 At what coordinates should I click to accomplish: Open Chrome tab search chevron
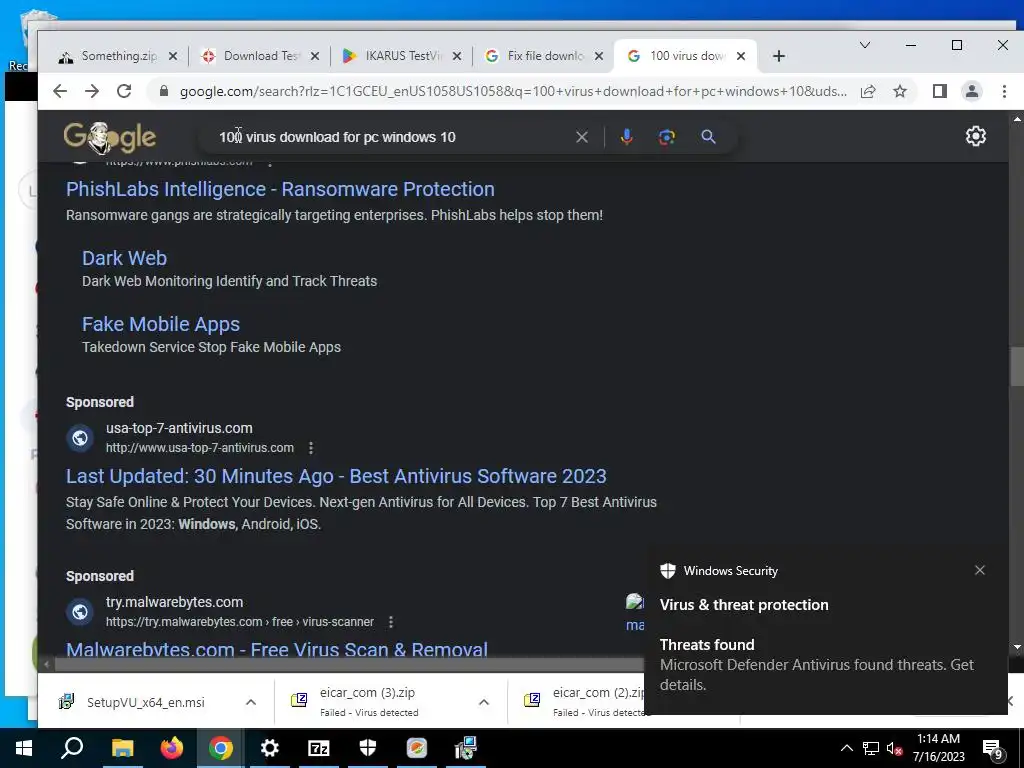click(x=865, y=45)
